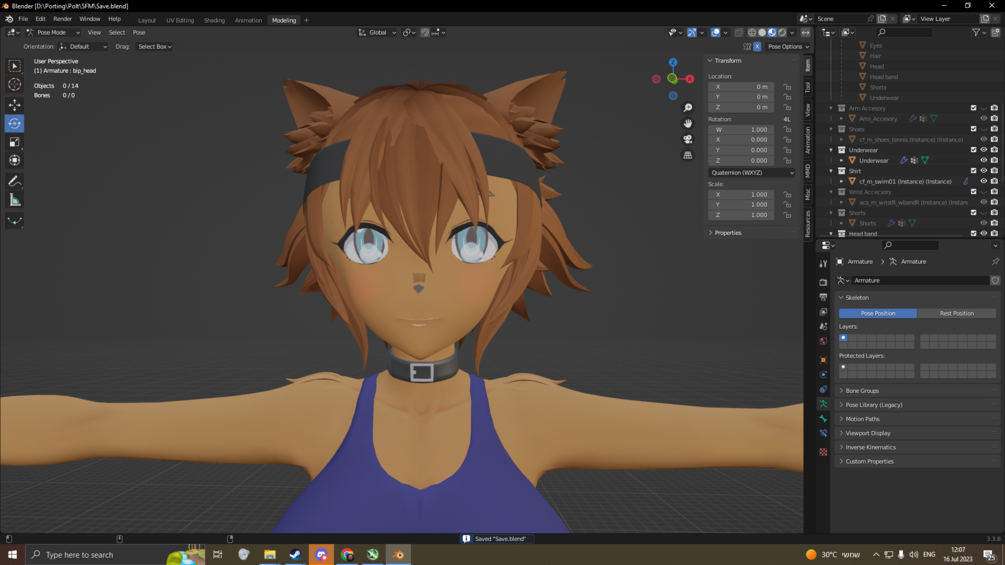Toggle the Shoes collection render camera icon
Viewport: 1005px width, 565px height.
click(994, 129)
